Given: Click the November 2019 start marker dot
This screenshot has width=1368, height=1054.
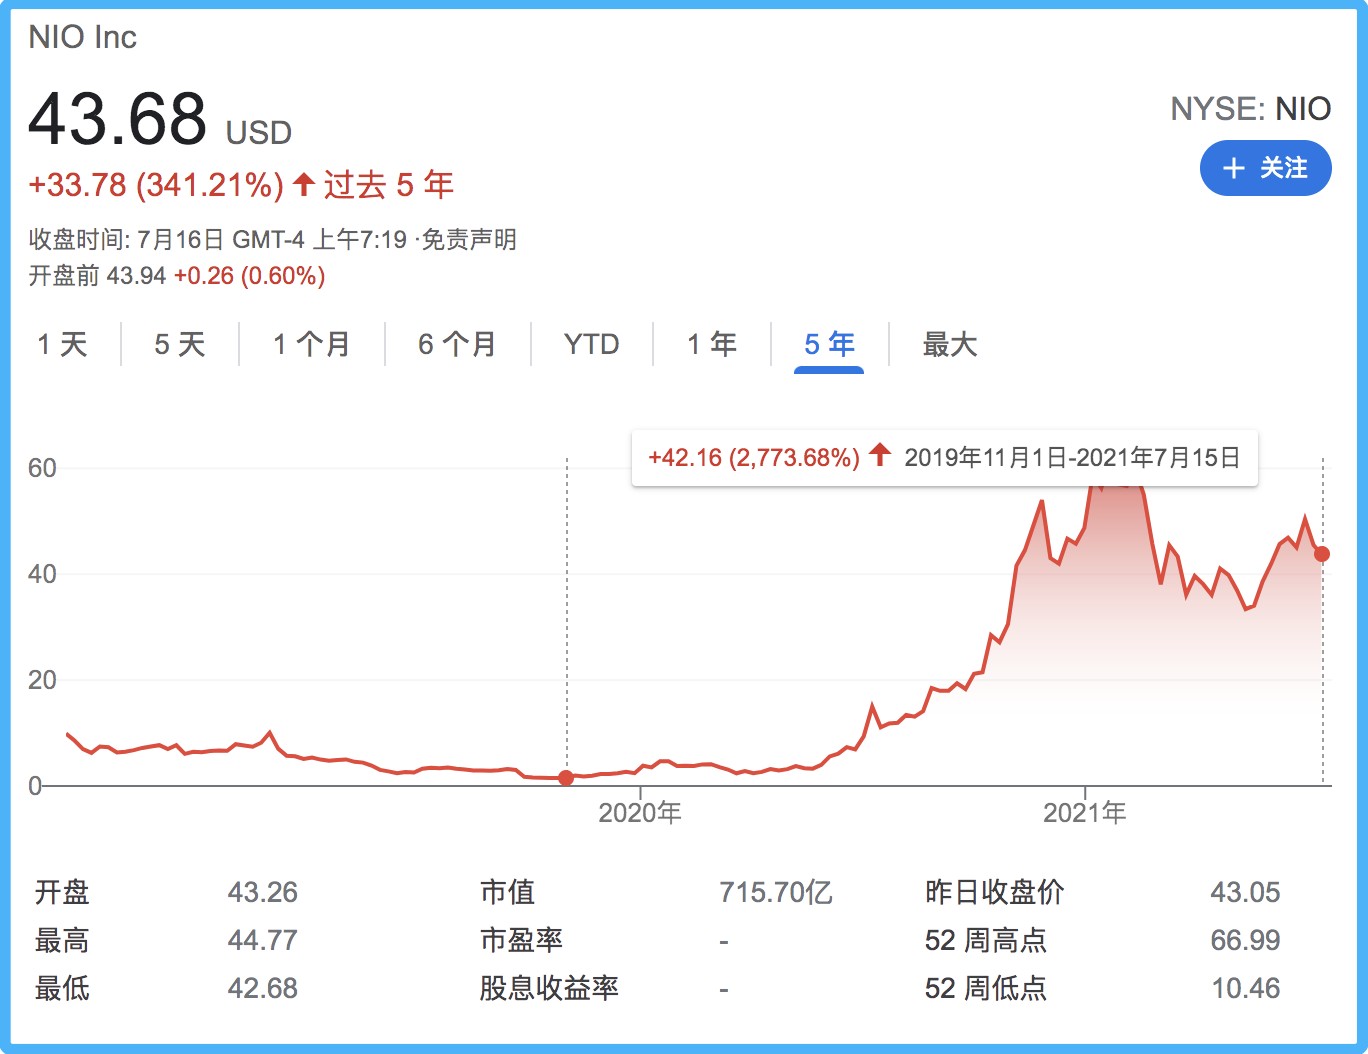Looking at the screenshot, I should coord(566,778).
